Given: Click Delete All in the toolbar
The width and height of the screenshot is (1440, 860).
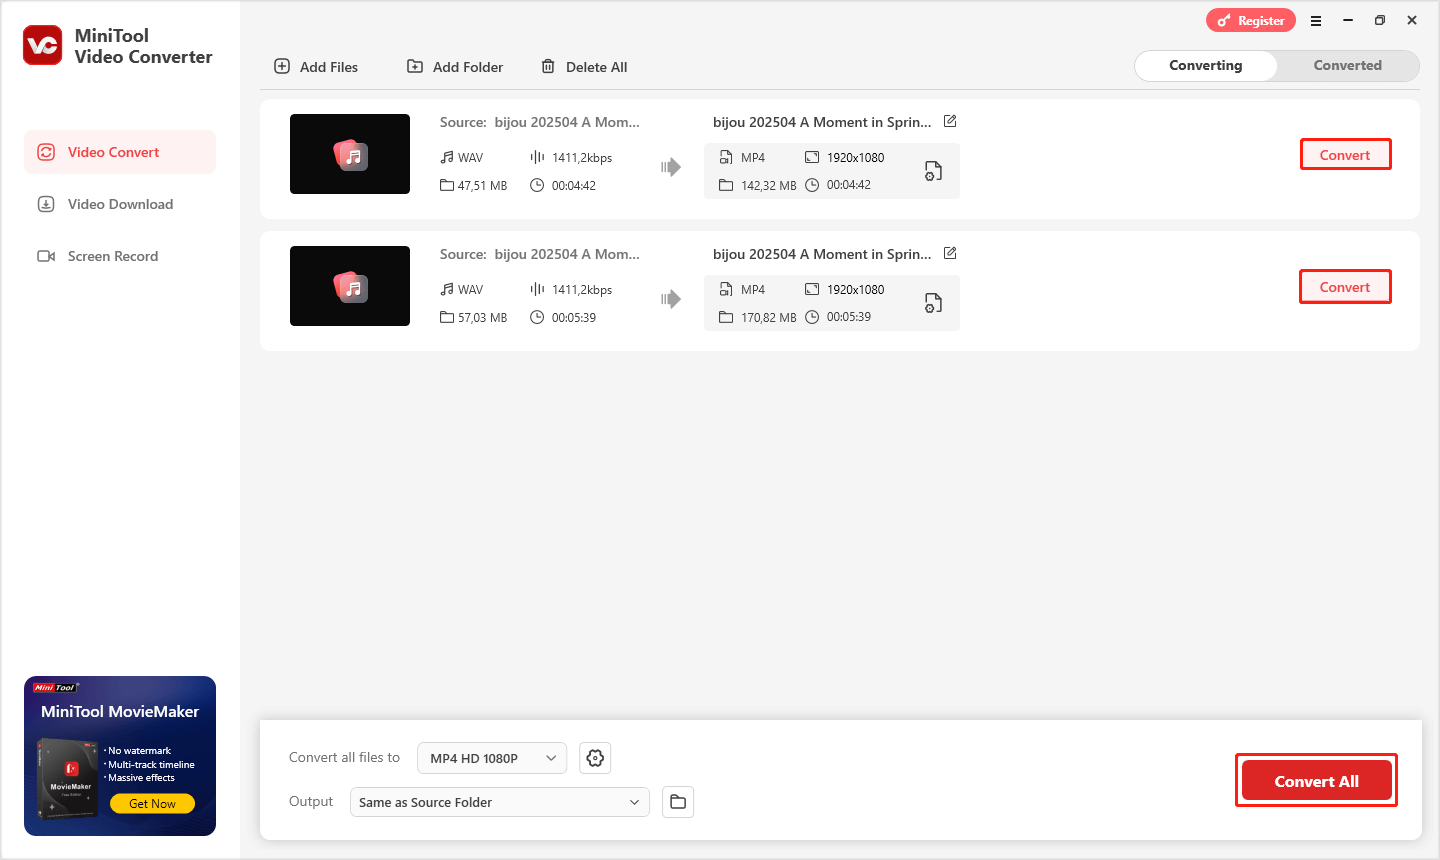Looking at the screenshot, I should pos(584,67).
